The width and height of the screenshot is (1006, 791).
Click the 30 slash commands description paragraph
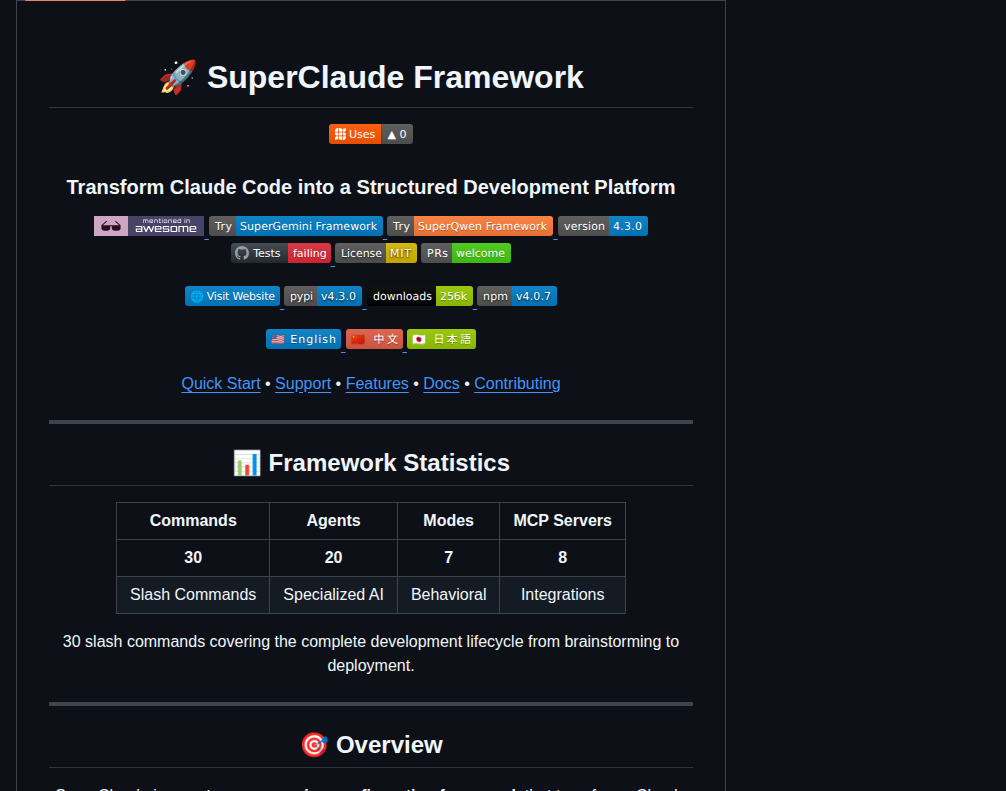coord(371,654)
